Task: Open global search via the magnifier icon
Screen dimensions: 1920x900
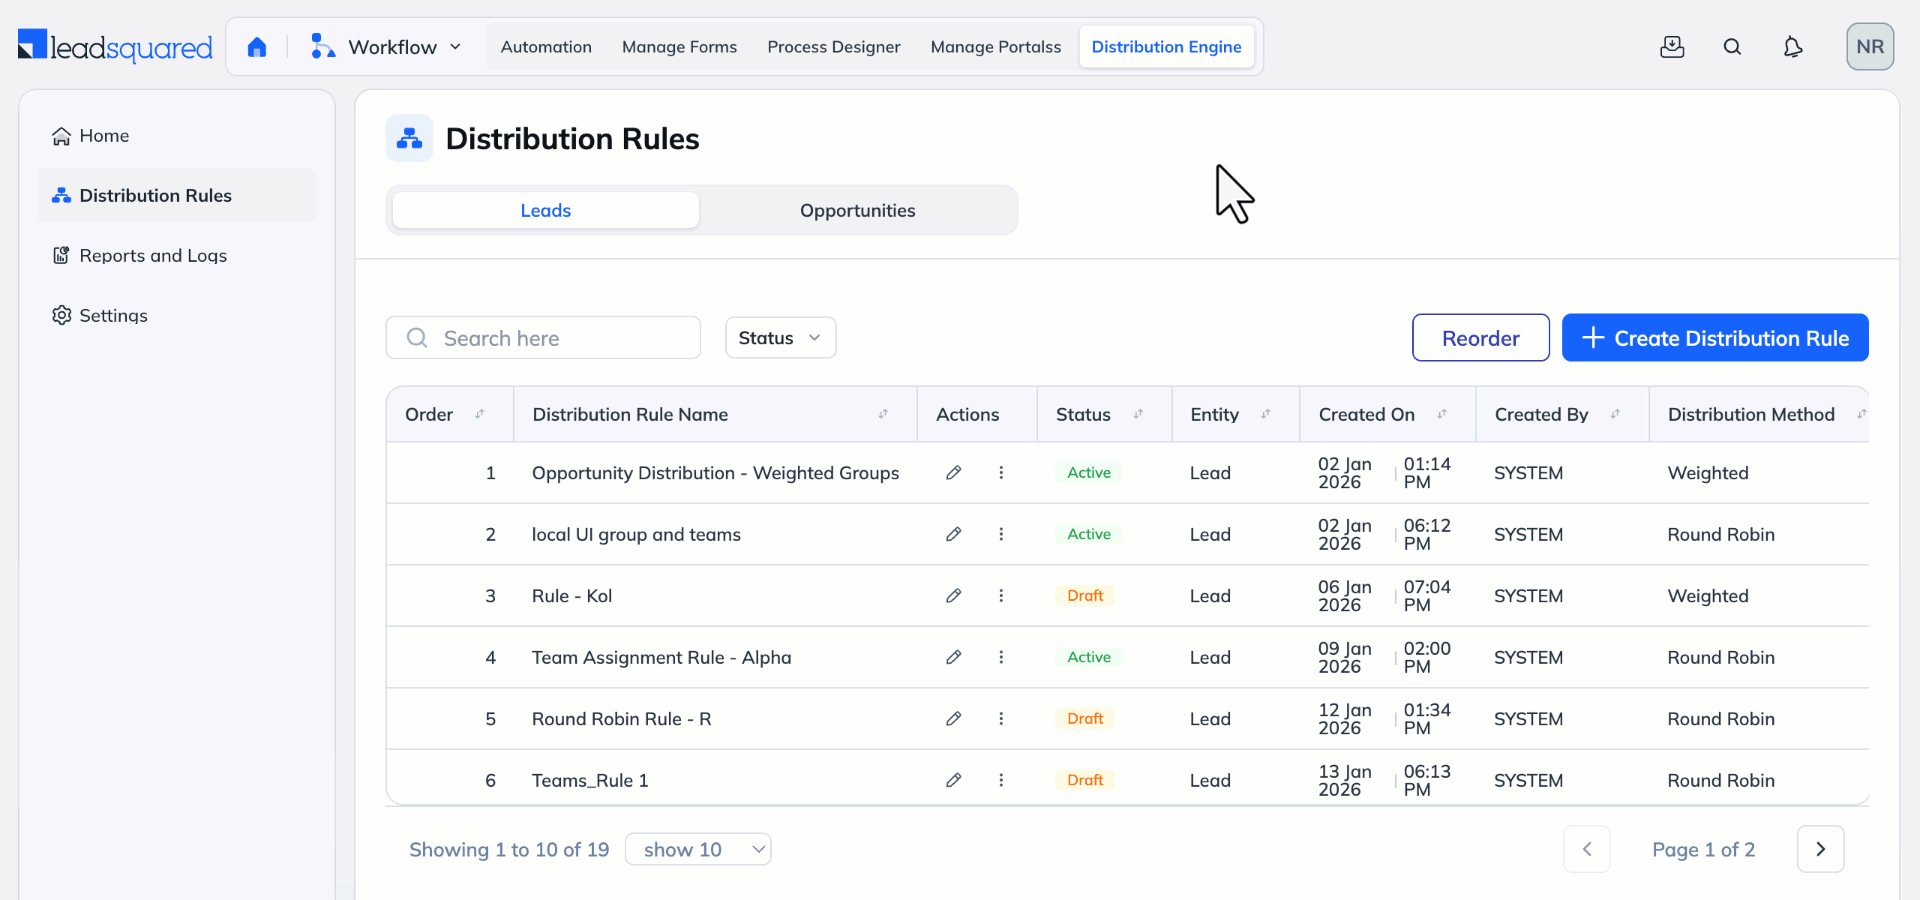Action: tap(1733, 46)
